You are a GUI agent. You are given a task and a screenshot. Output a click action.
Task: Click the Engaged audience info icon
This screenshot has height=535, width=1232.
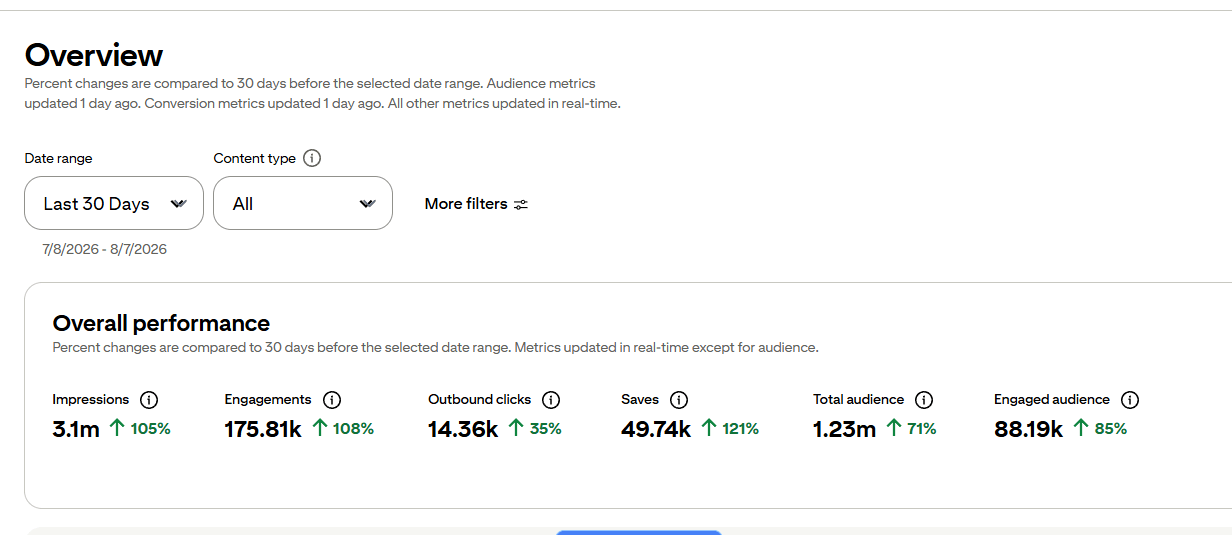click(1130, 400)
